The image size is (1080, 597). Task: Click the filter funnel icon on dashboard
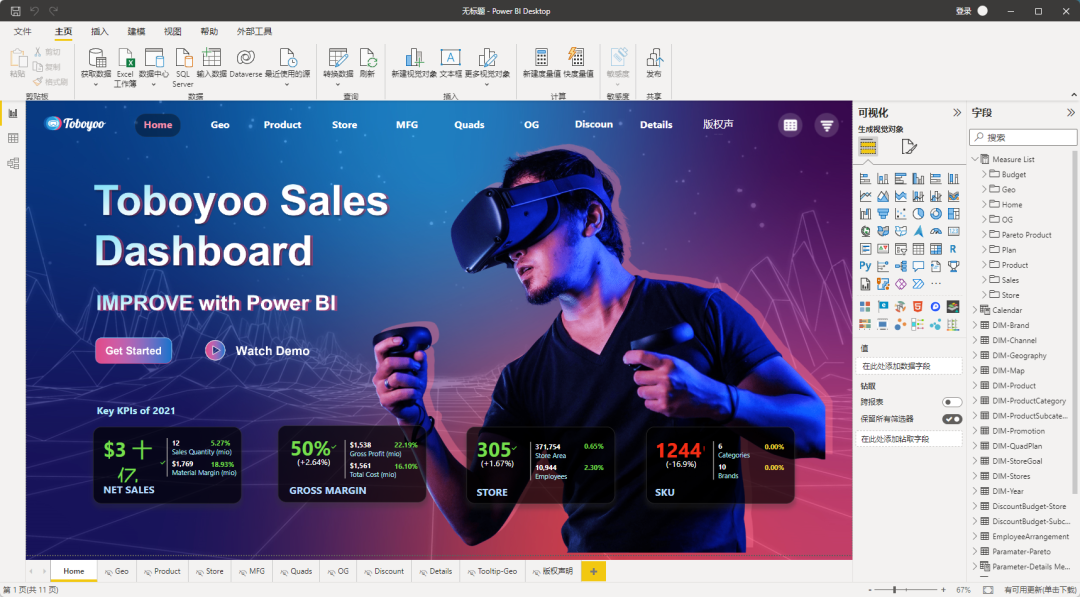coord(827,125)
